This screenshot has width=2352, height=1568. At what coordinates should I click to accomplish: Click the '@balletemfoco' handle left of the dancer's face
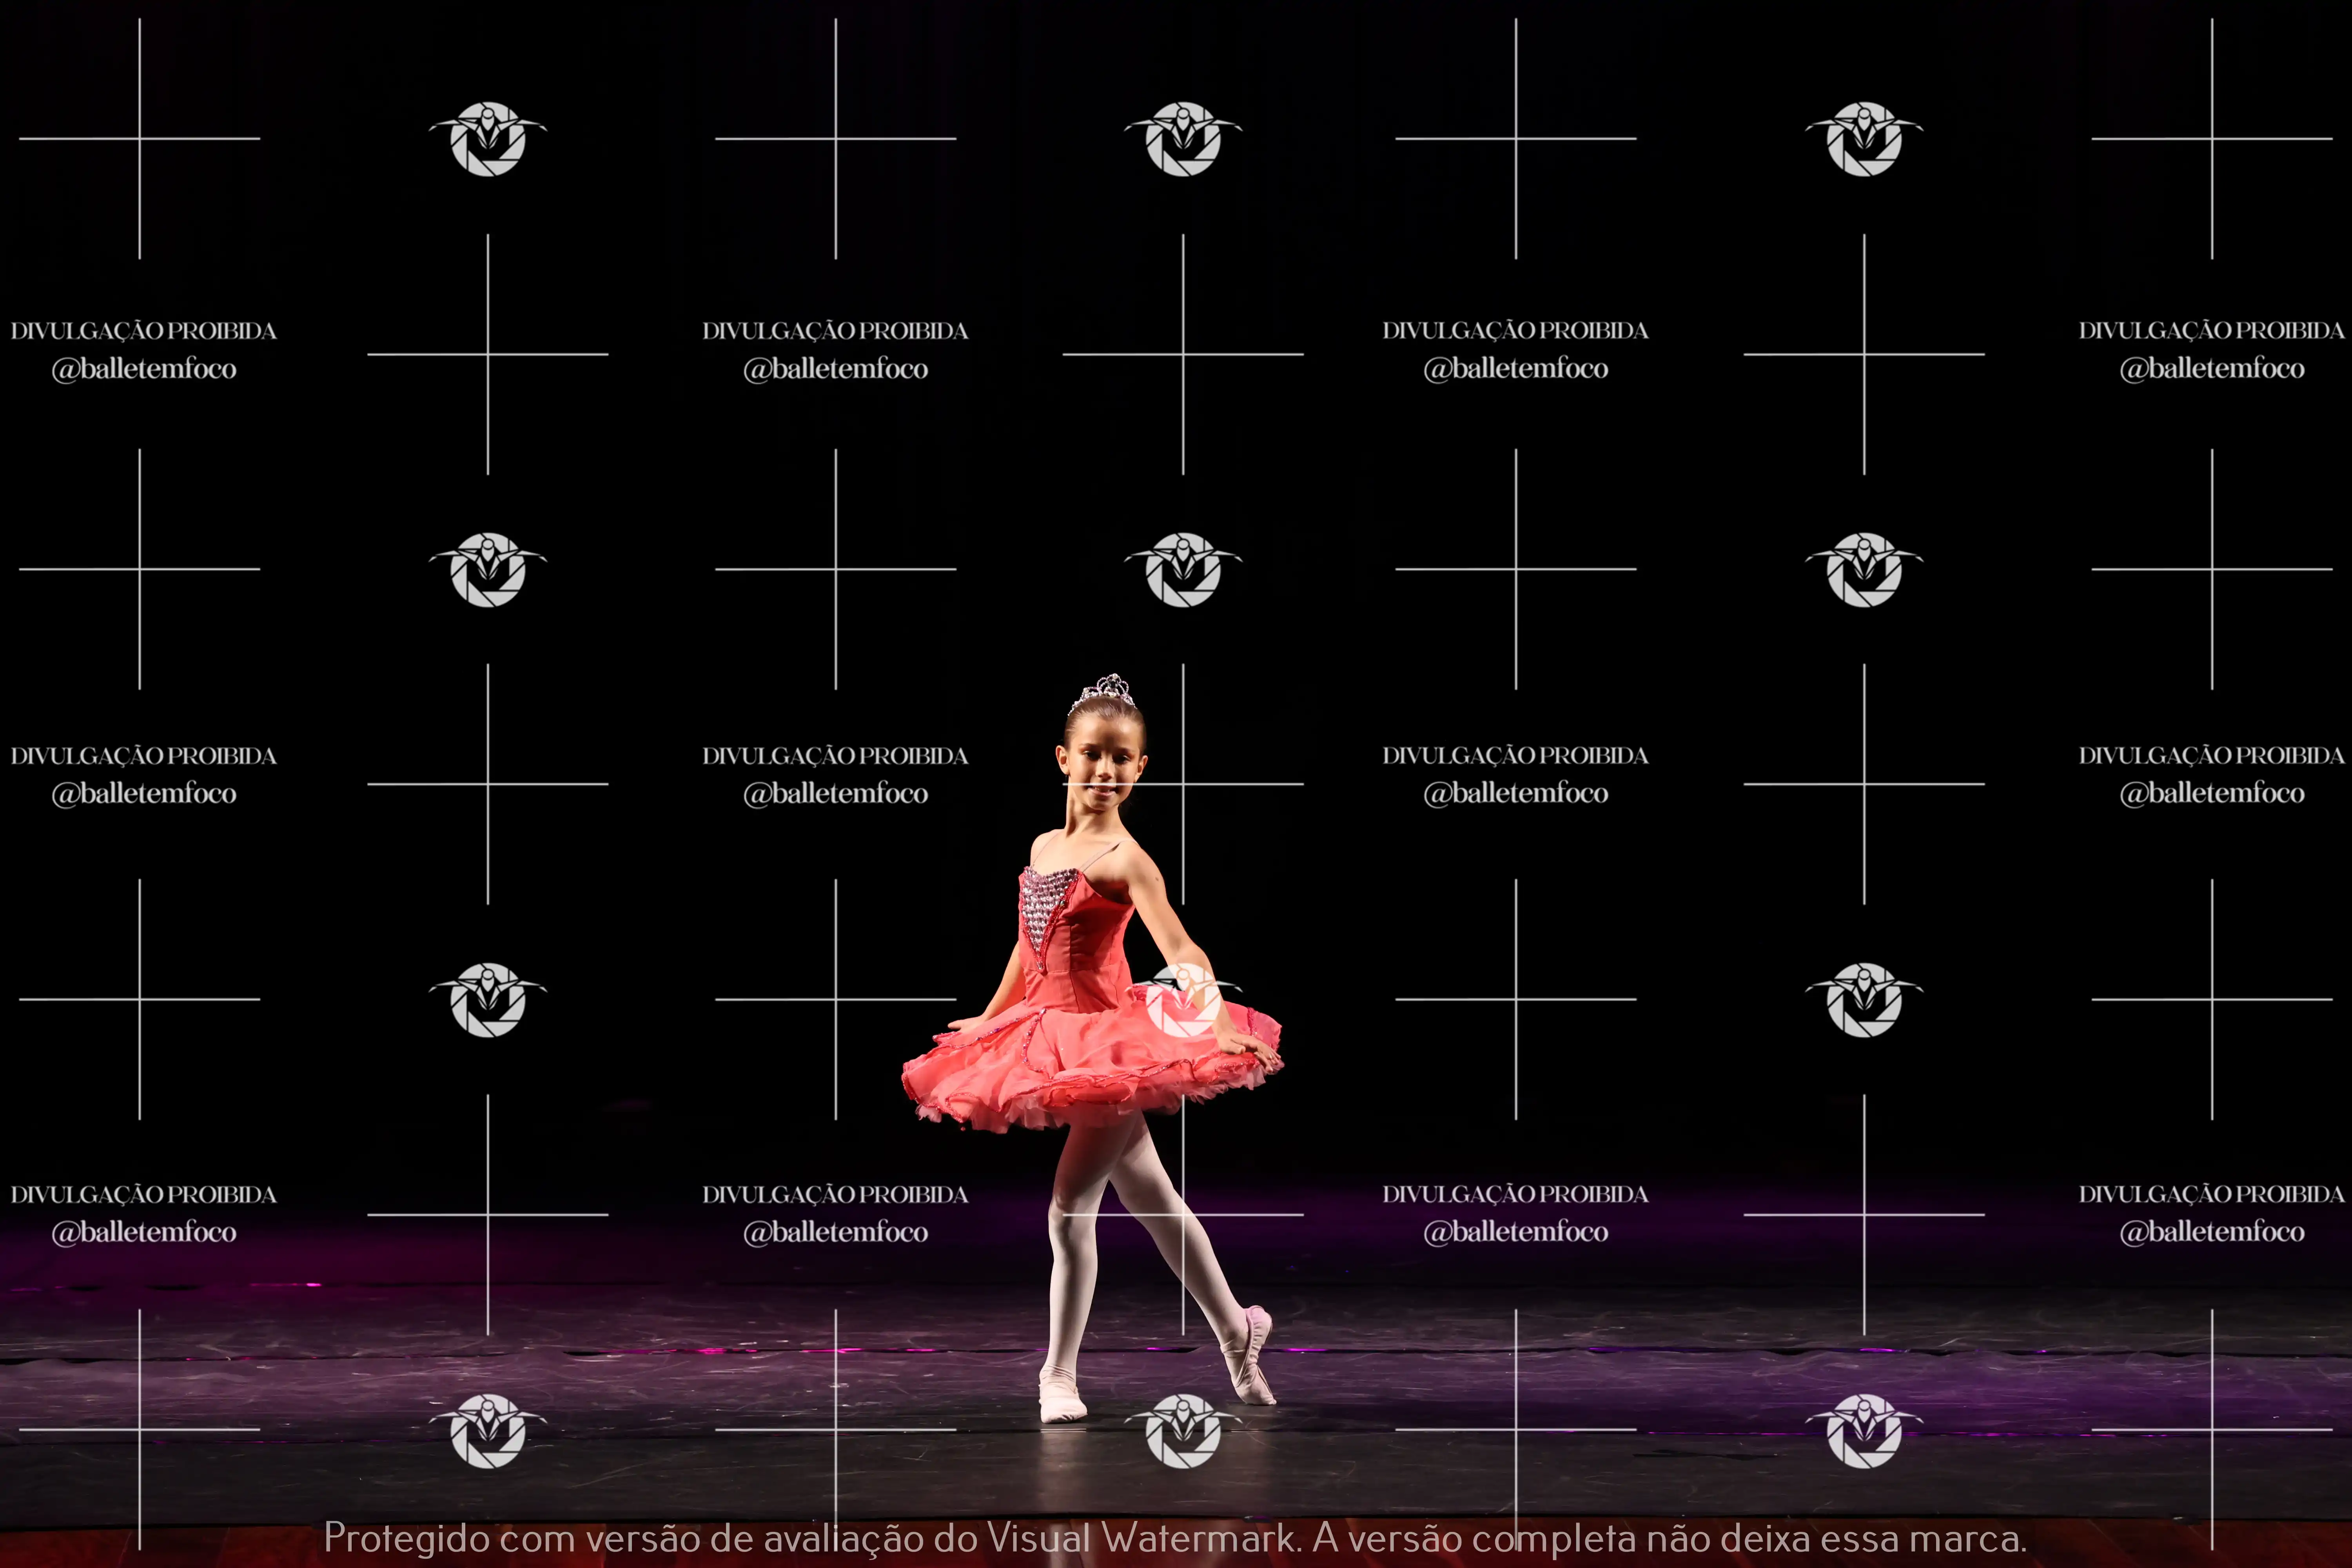point(835,793)
